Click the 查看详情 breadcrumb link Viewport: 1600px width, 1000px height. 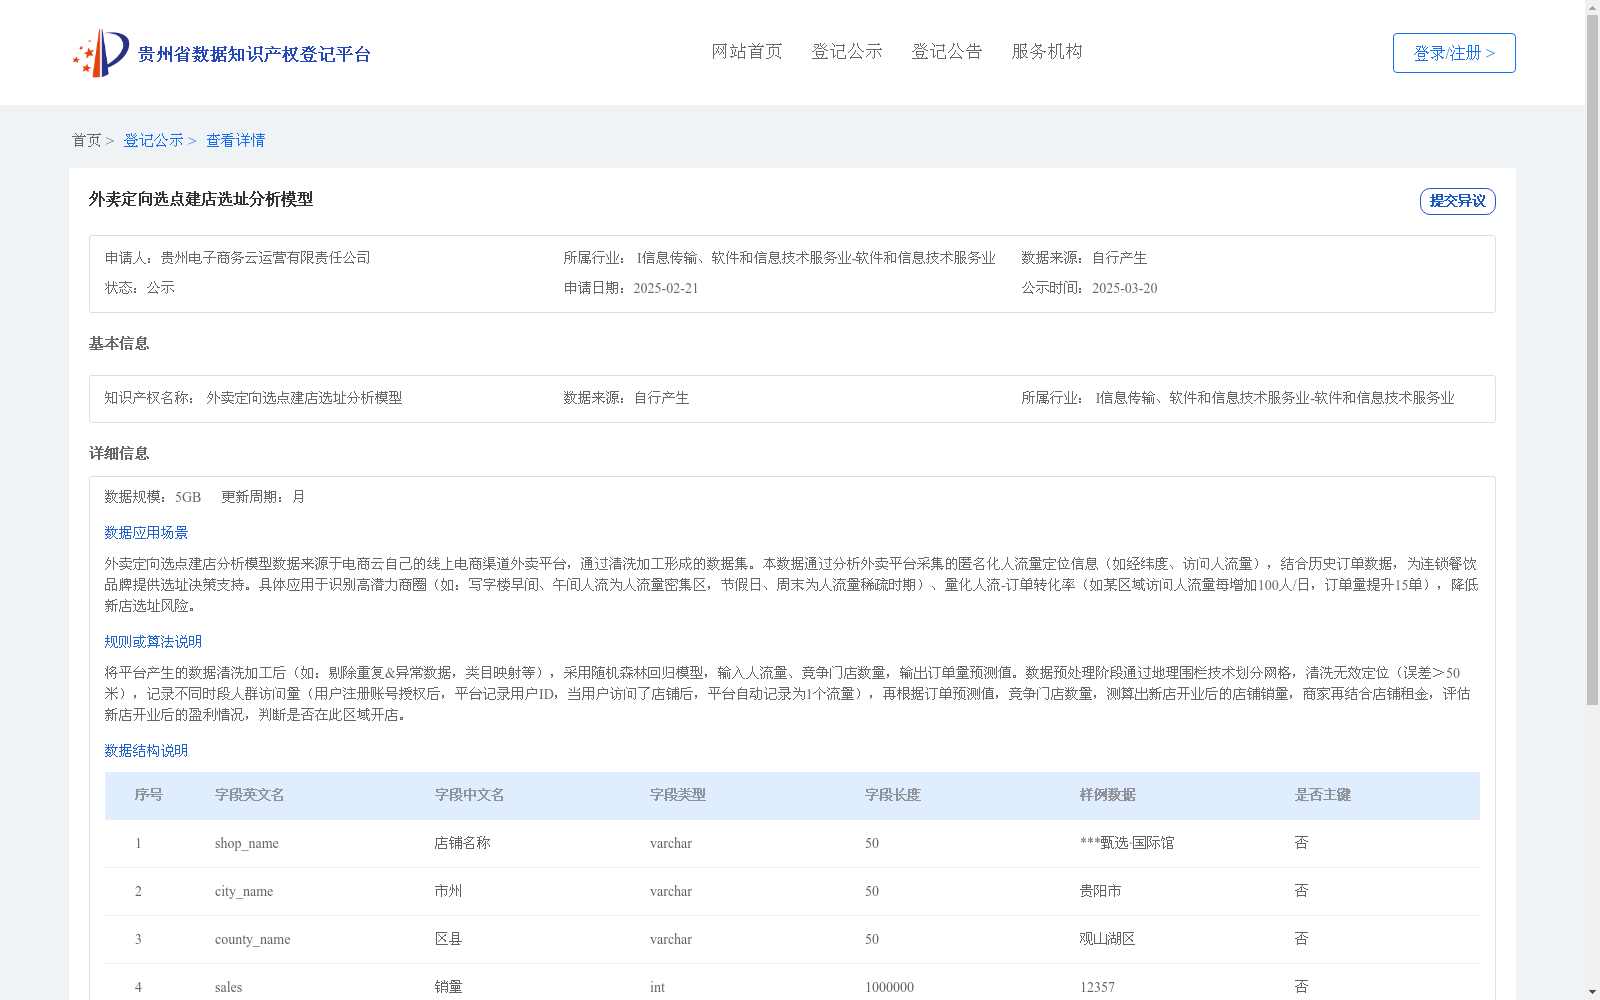[235, 141]
